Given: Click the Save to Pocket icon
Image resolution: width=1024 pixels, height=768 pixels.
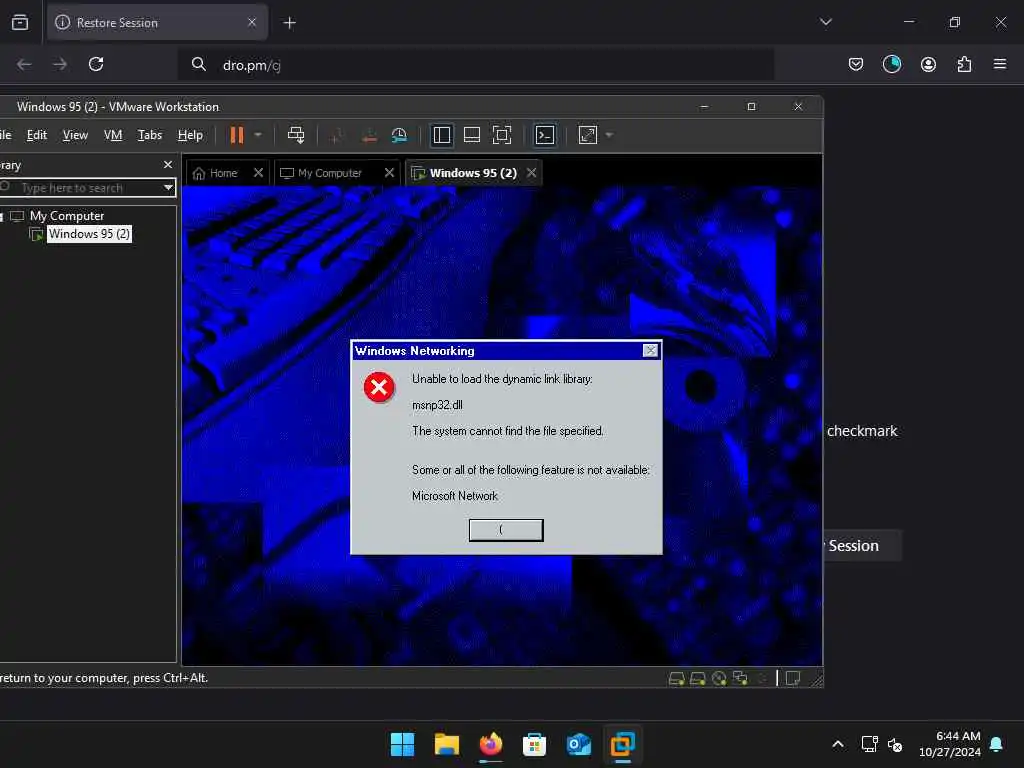Looking at the screenshot, I should pos(856,64).
